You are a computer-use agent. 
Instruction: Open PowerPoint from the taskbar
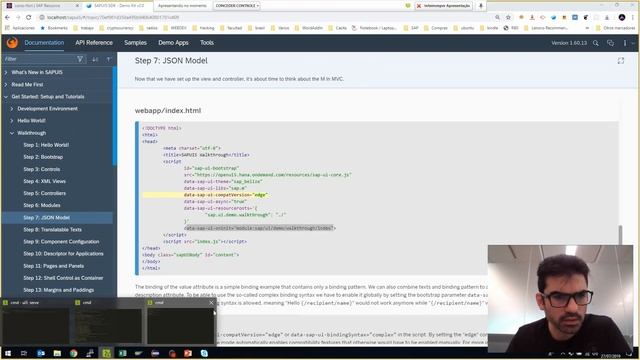pos(188,353)
